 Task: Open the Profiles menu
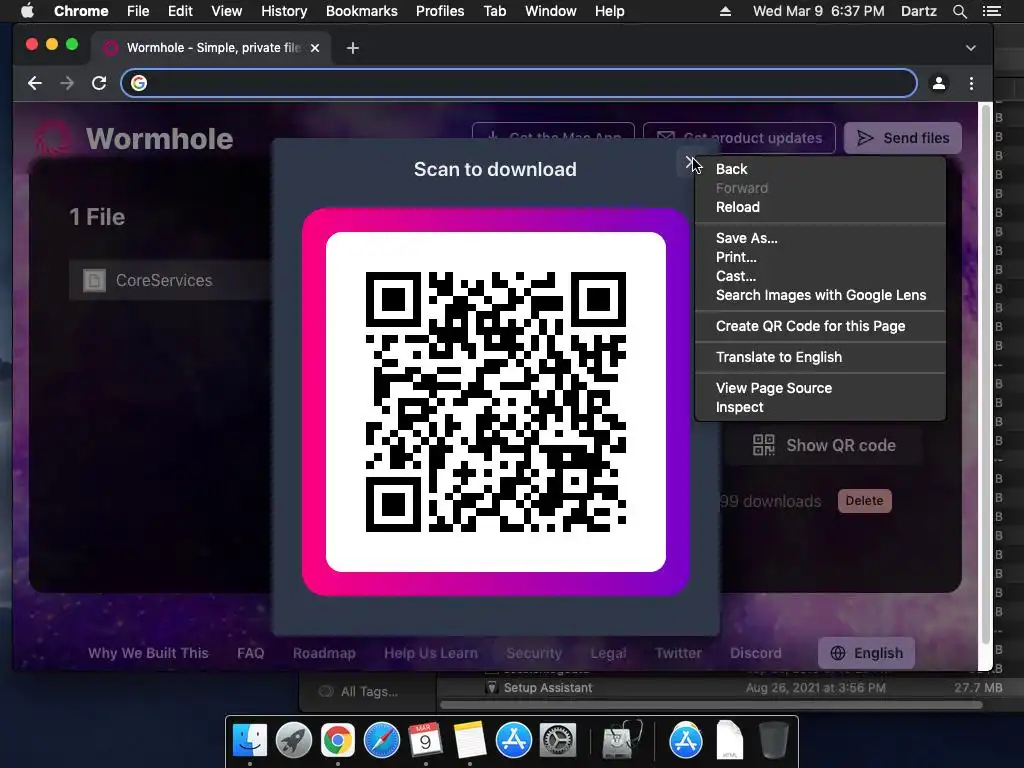coord(440,11)
